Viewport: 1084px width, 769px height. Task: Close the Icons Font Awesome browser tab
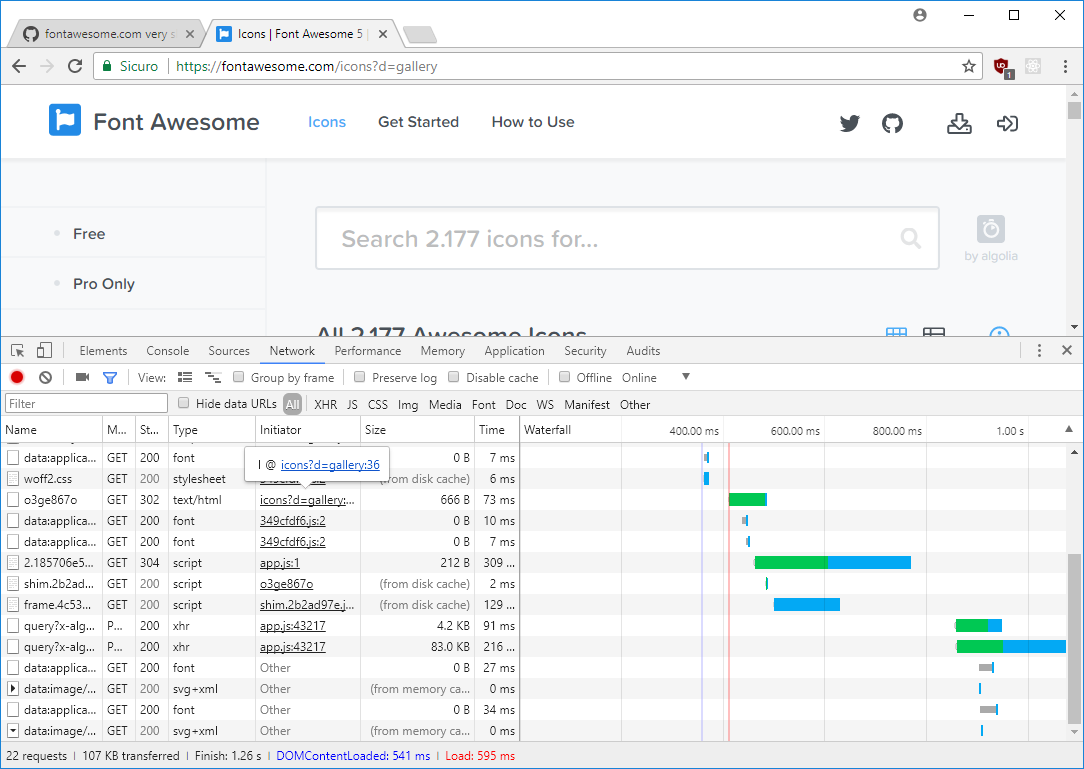tap(383, 34)
